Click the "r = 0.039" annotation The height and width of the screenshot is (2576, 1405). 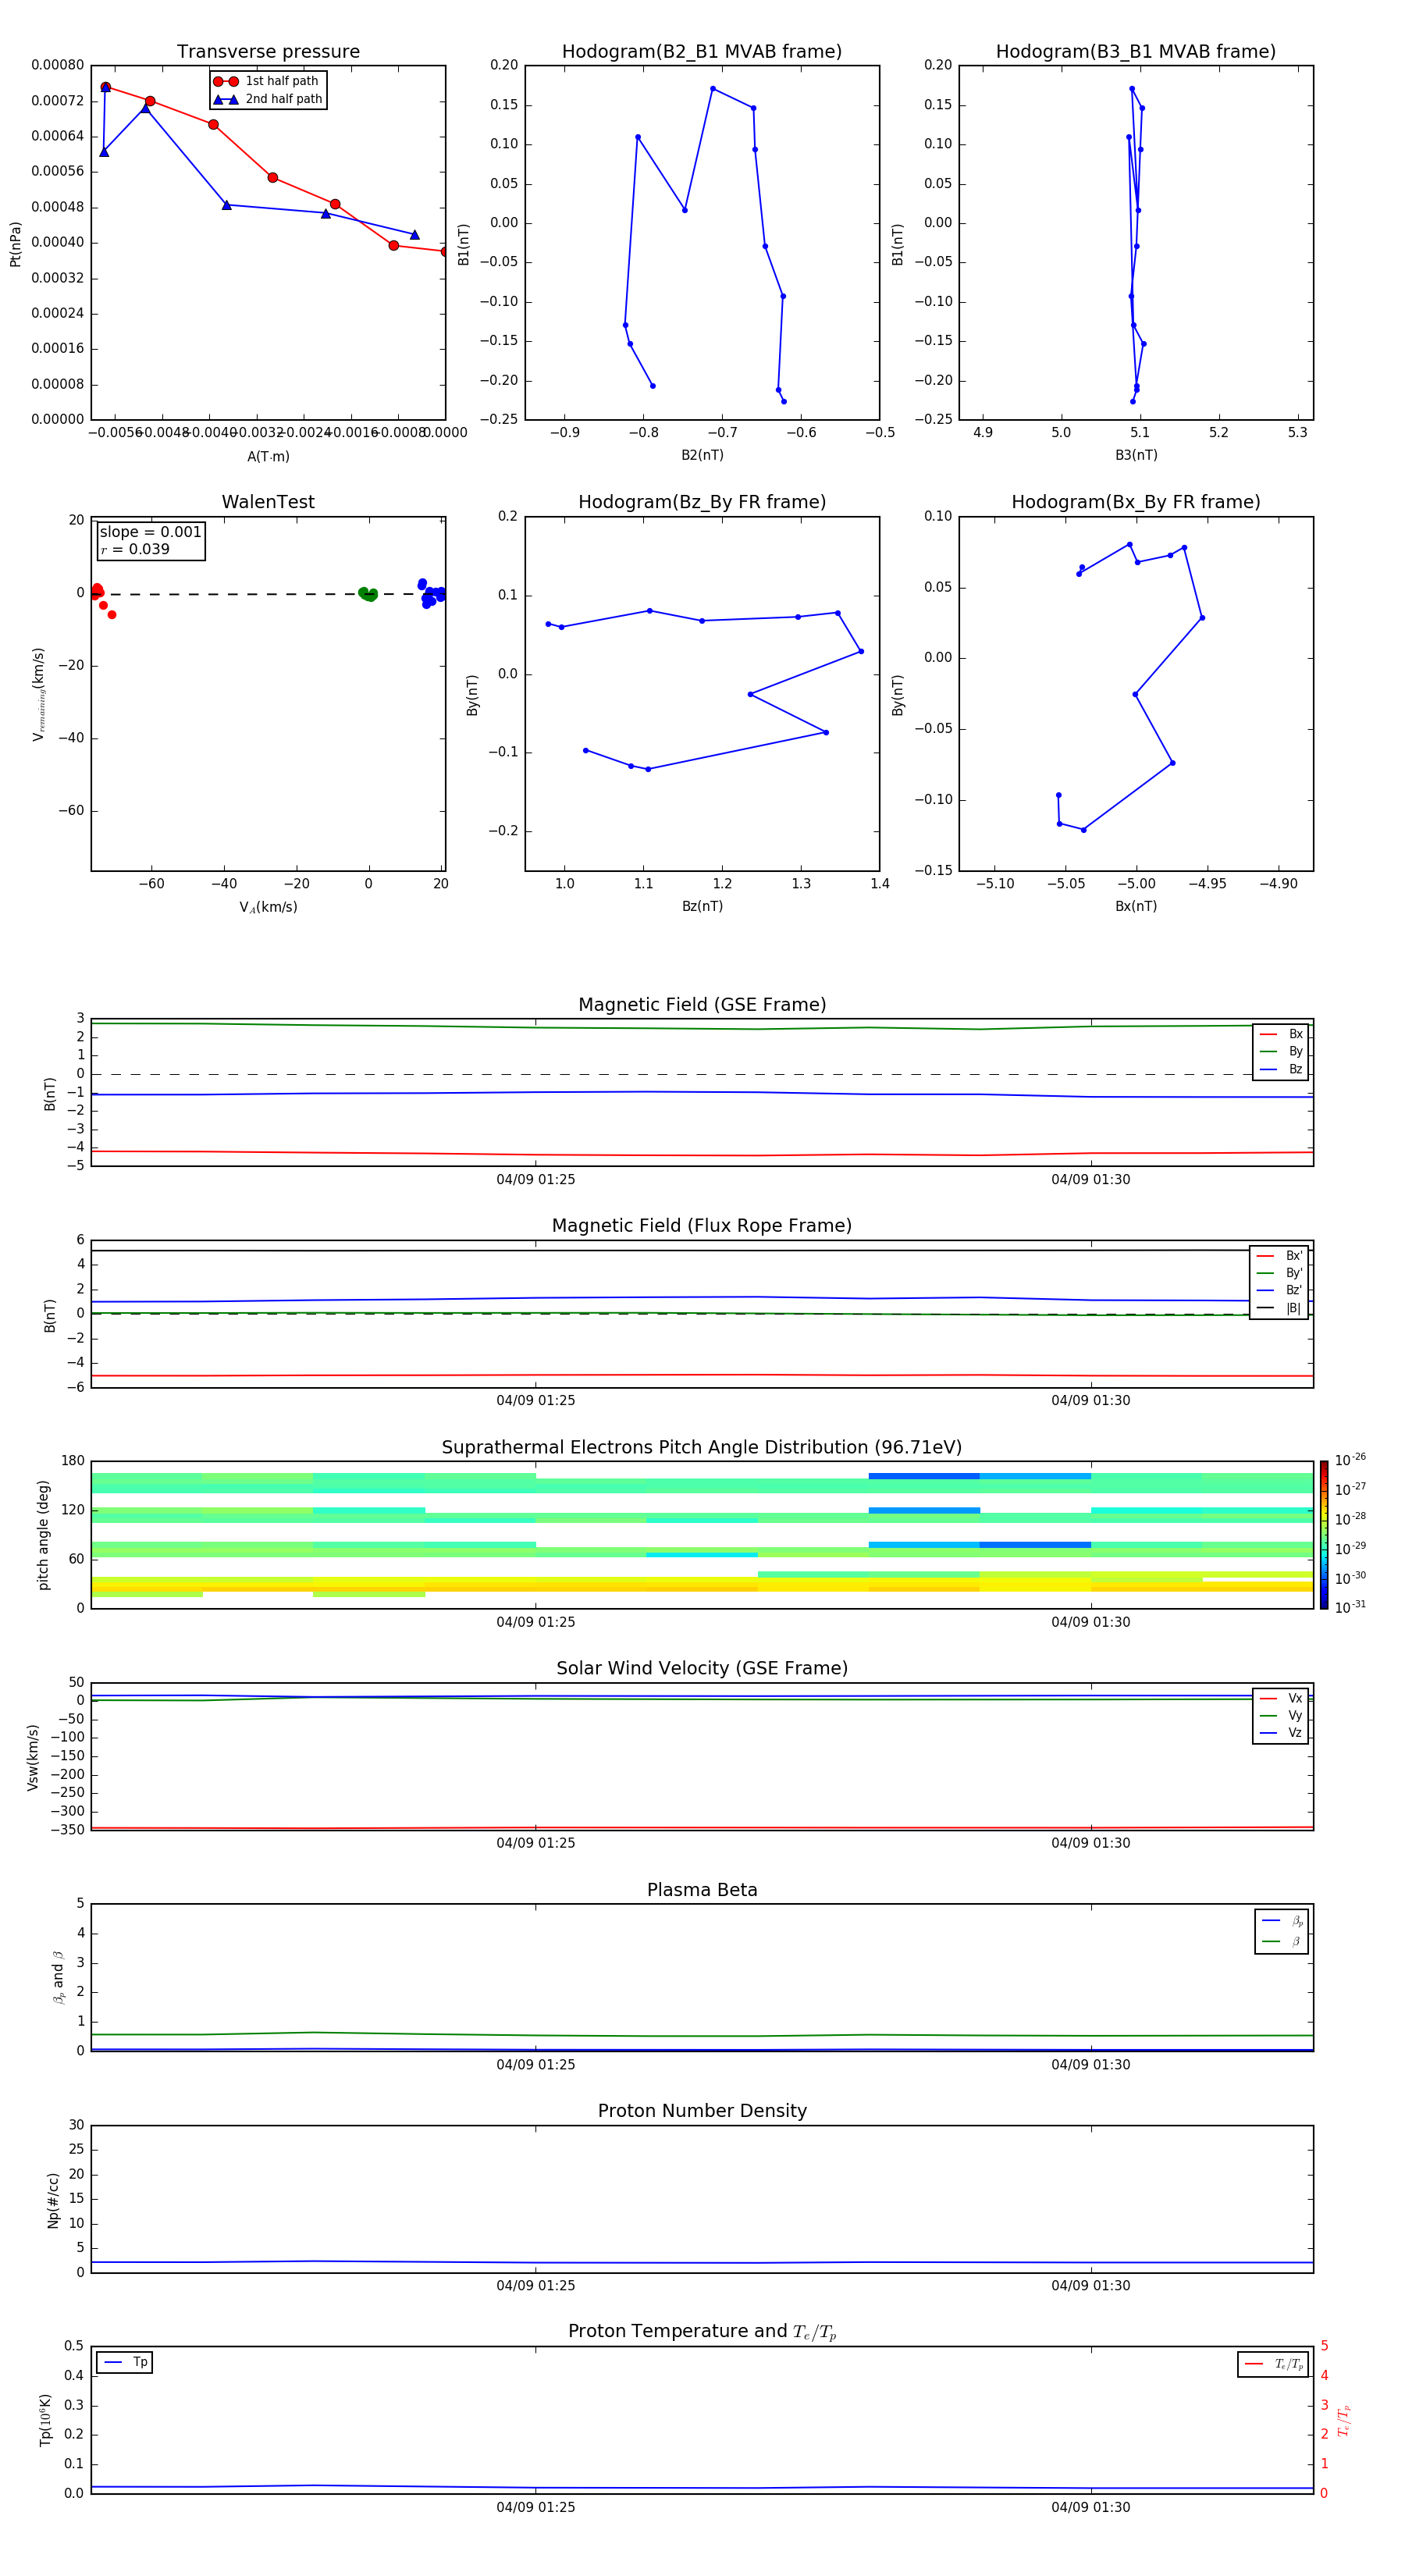(x=135, y=549)
